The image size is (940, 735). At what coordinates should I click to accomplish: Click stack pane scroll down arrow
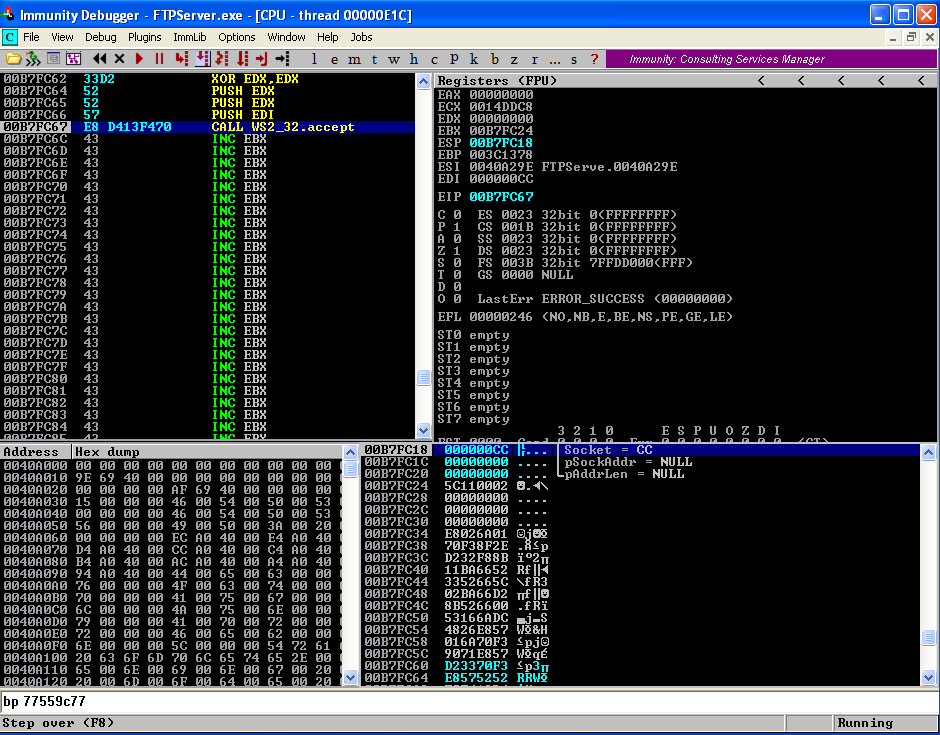point(929,678)
